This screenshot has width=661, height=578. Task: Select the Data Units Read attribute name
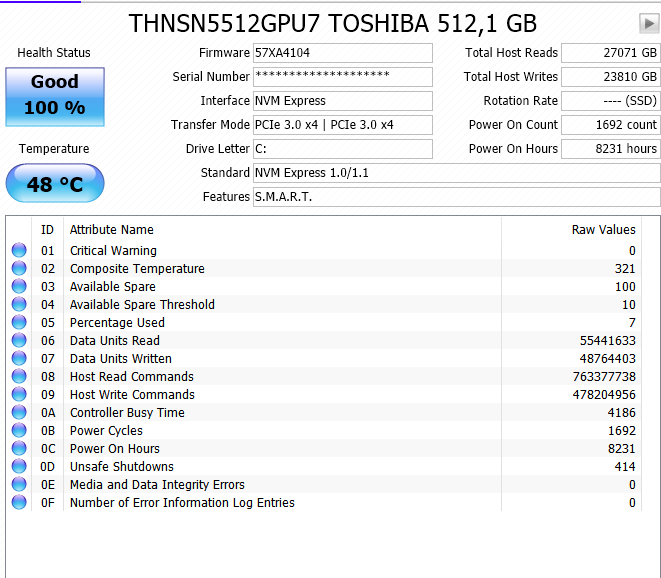pos(115,341)
